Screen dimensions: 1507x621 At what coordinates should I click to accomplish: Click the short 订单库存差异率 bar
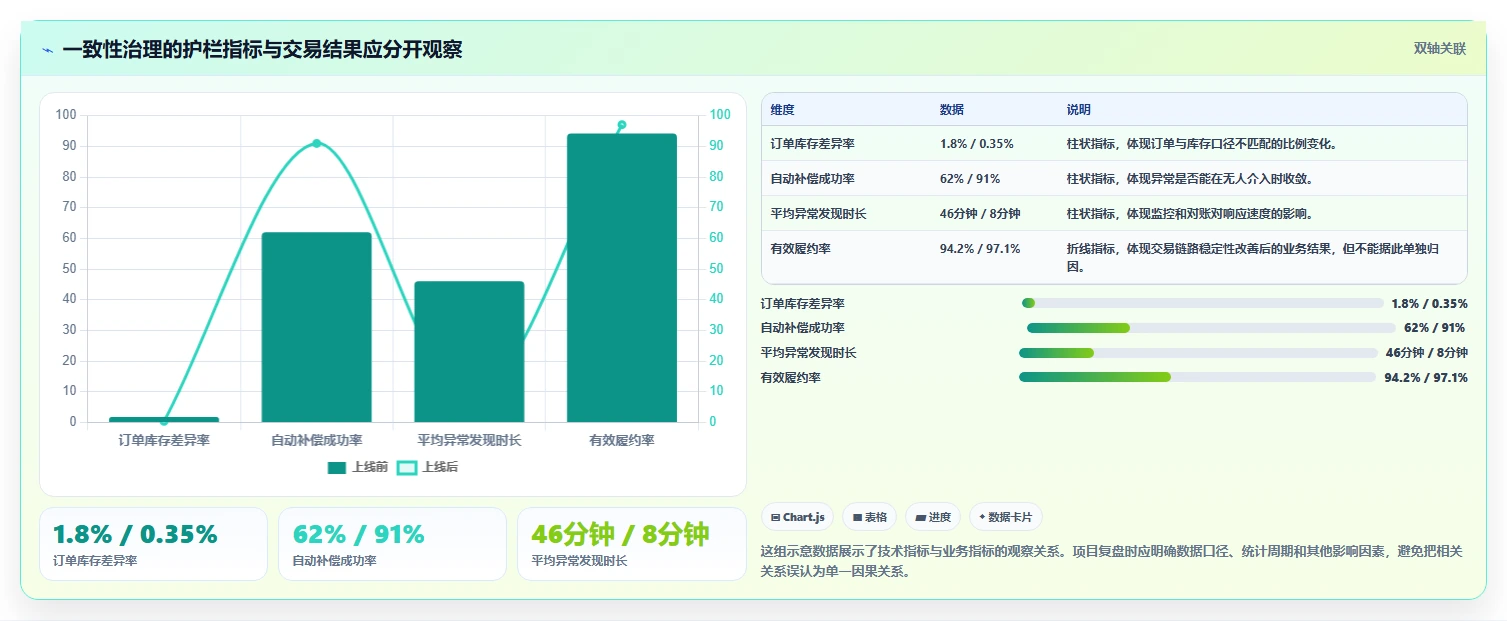(x=164, y=419)
